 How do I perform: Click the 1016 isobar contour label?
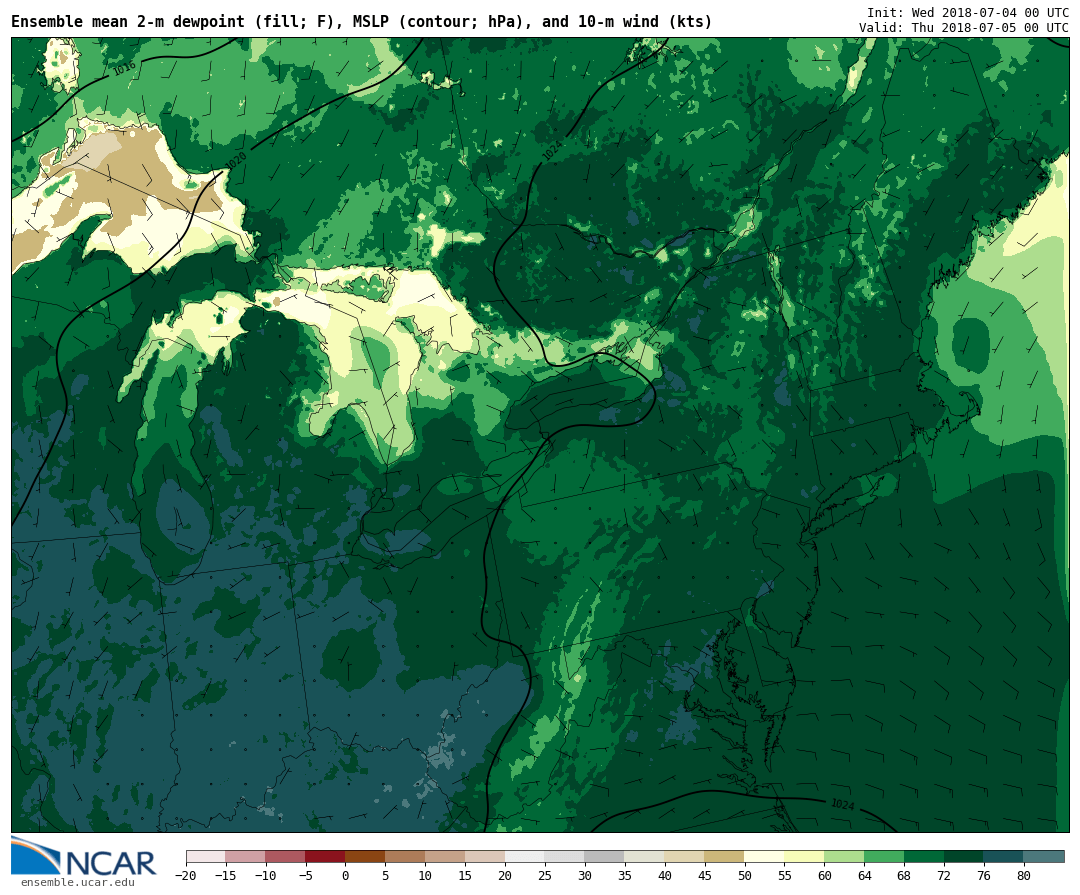[x=124, y=68]
